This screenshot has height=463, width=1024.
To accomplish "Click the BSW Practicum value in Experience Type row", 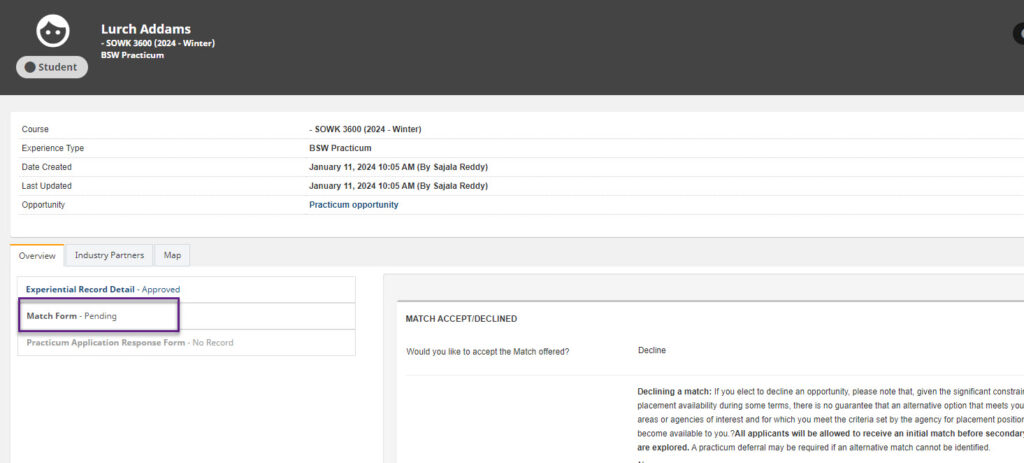I will (342, 148).
